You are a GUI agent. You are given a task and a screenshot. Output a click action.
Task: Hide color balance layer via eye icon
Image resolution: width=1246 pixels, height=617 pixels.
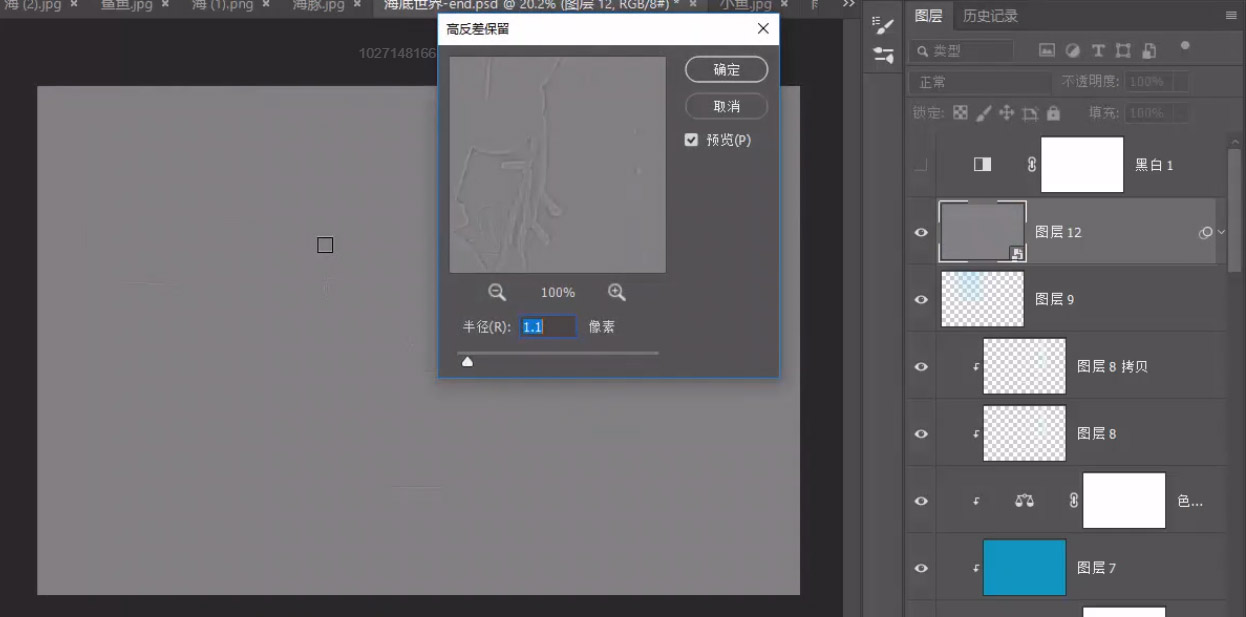(921, 500)
